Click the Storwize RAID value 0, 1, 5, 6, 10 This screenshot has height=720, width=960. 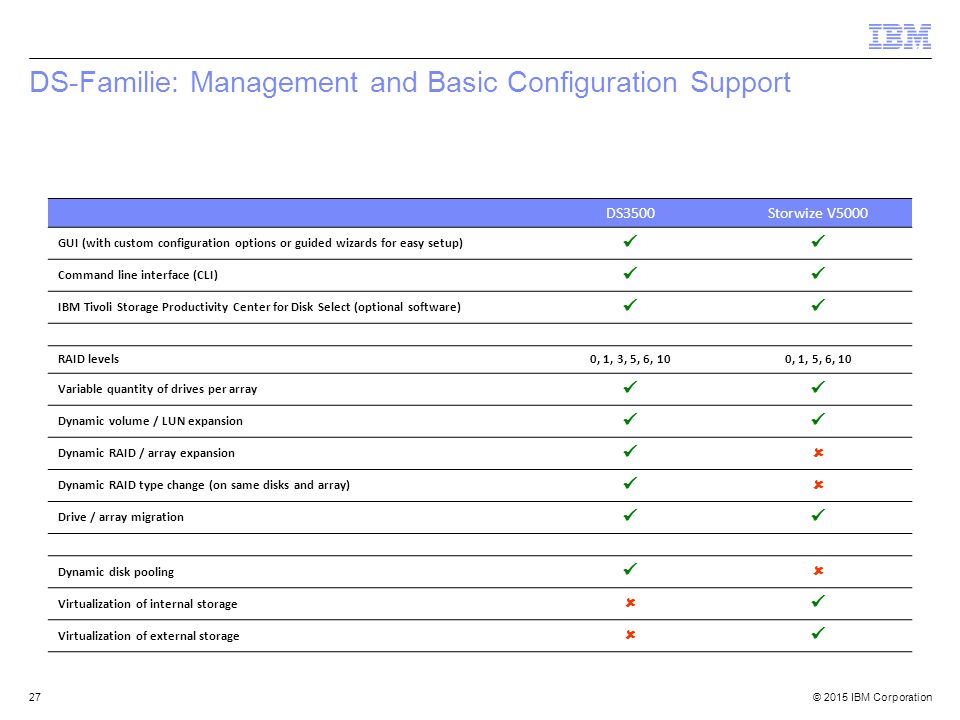point(818,359)
